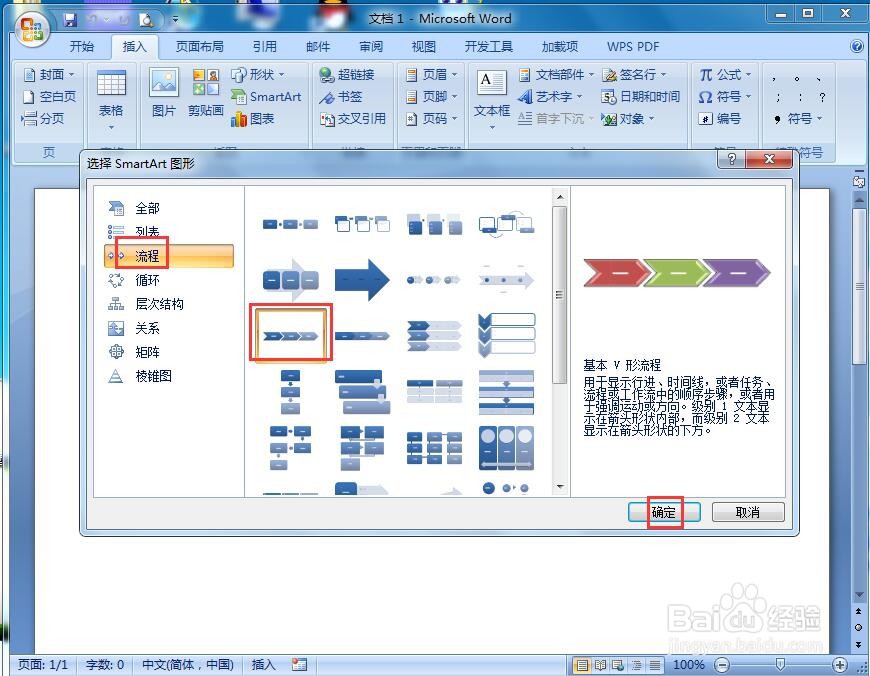Click zoom out minus button

[x=722, y=664]
